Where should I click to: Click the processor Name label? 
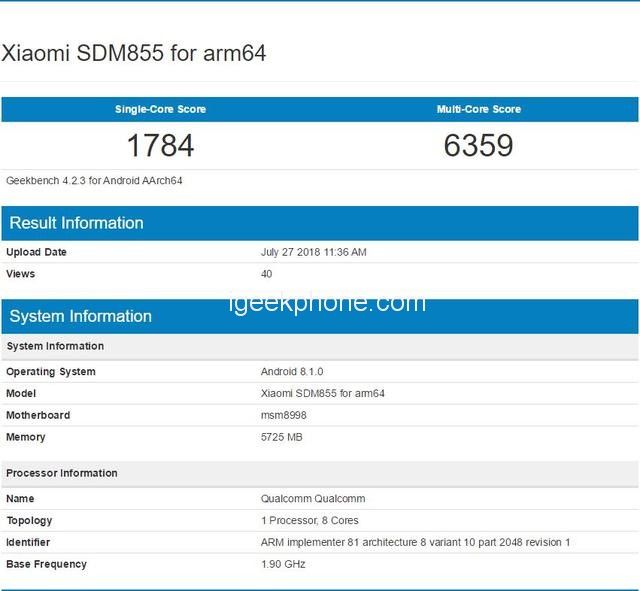20,499
